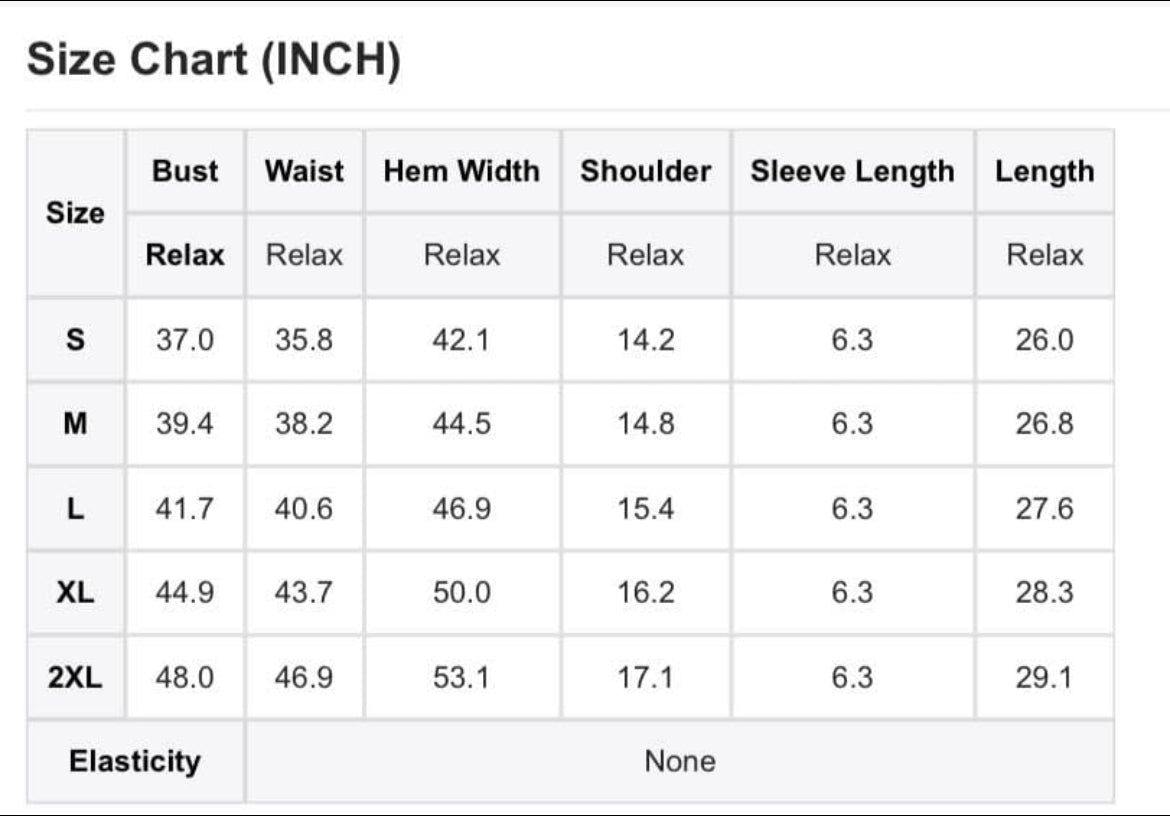Click the None elasticity value cell

pyautogui.click(x=680, y=762)
